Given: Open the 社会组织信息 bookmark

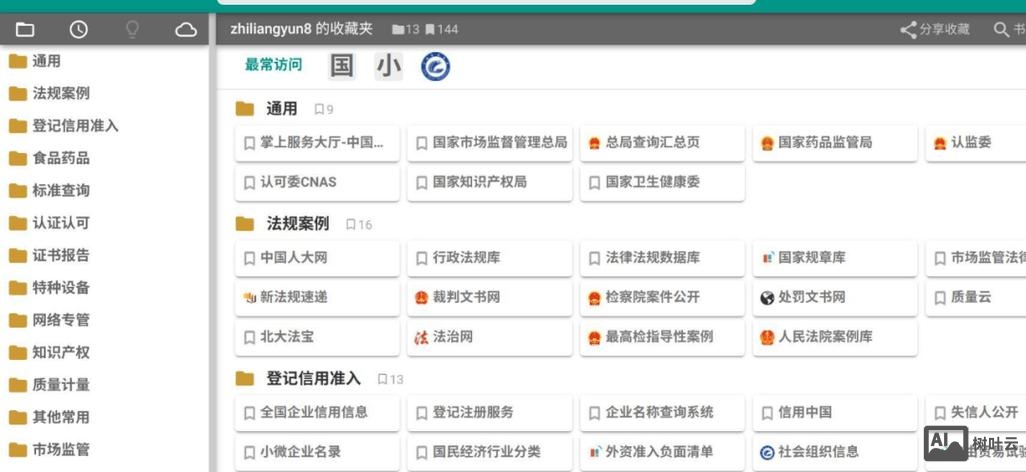Looking at the screenshot, I should point(835,453).
